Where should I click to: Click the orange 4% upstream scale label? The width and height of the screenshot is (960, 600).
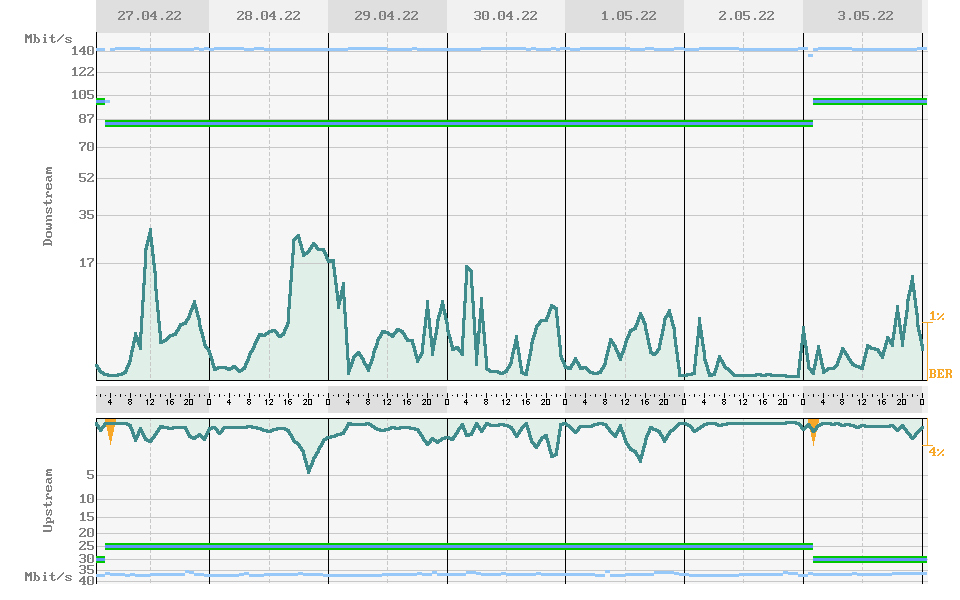(937, 452)
